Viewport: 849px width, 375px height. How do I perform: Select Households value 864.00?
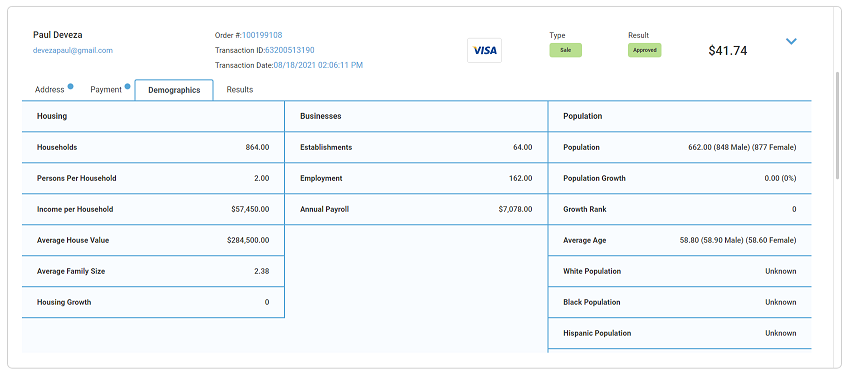pyautogui.click(x=257, y=147)
